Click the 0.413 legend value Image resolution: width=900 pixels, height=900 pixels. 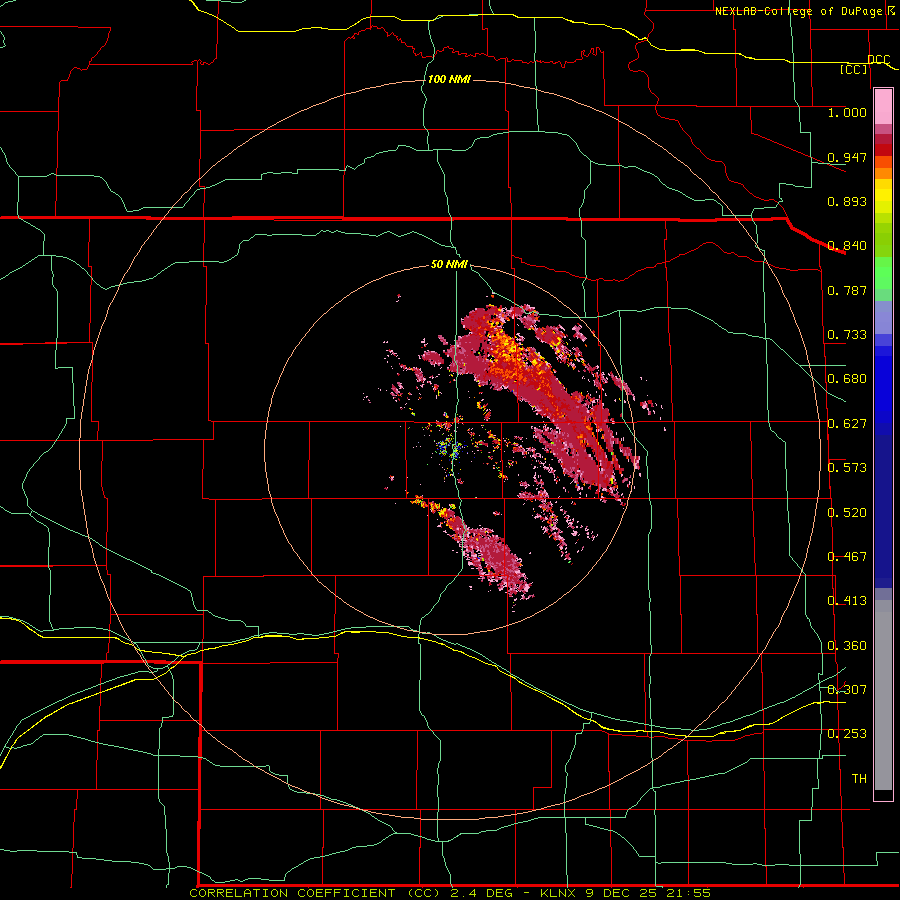(847, 601)
